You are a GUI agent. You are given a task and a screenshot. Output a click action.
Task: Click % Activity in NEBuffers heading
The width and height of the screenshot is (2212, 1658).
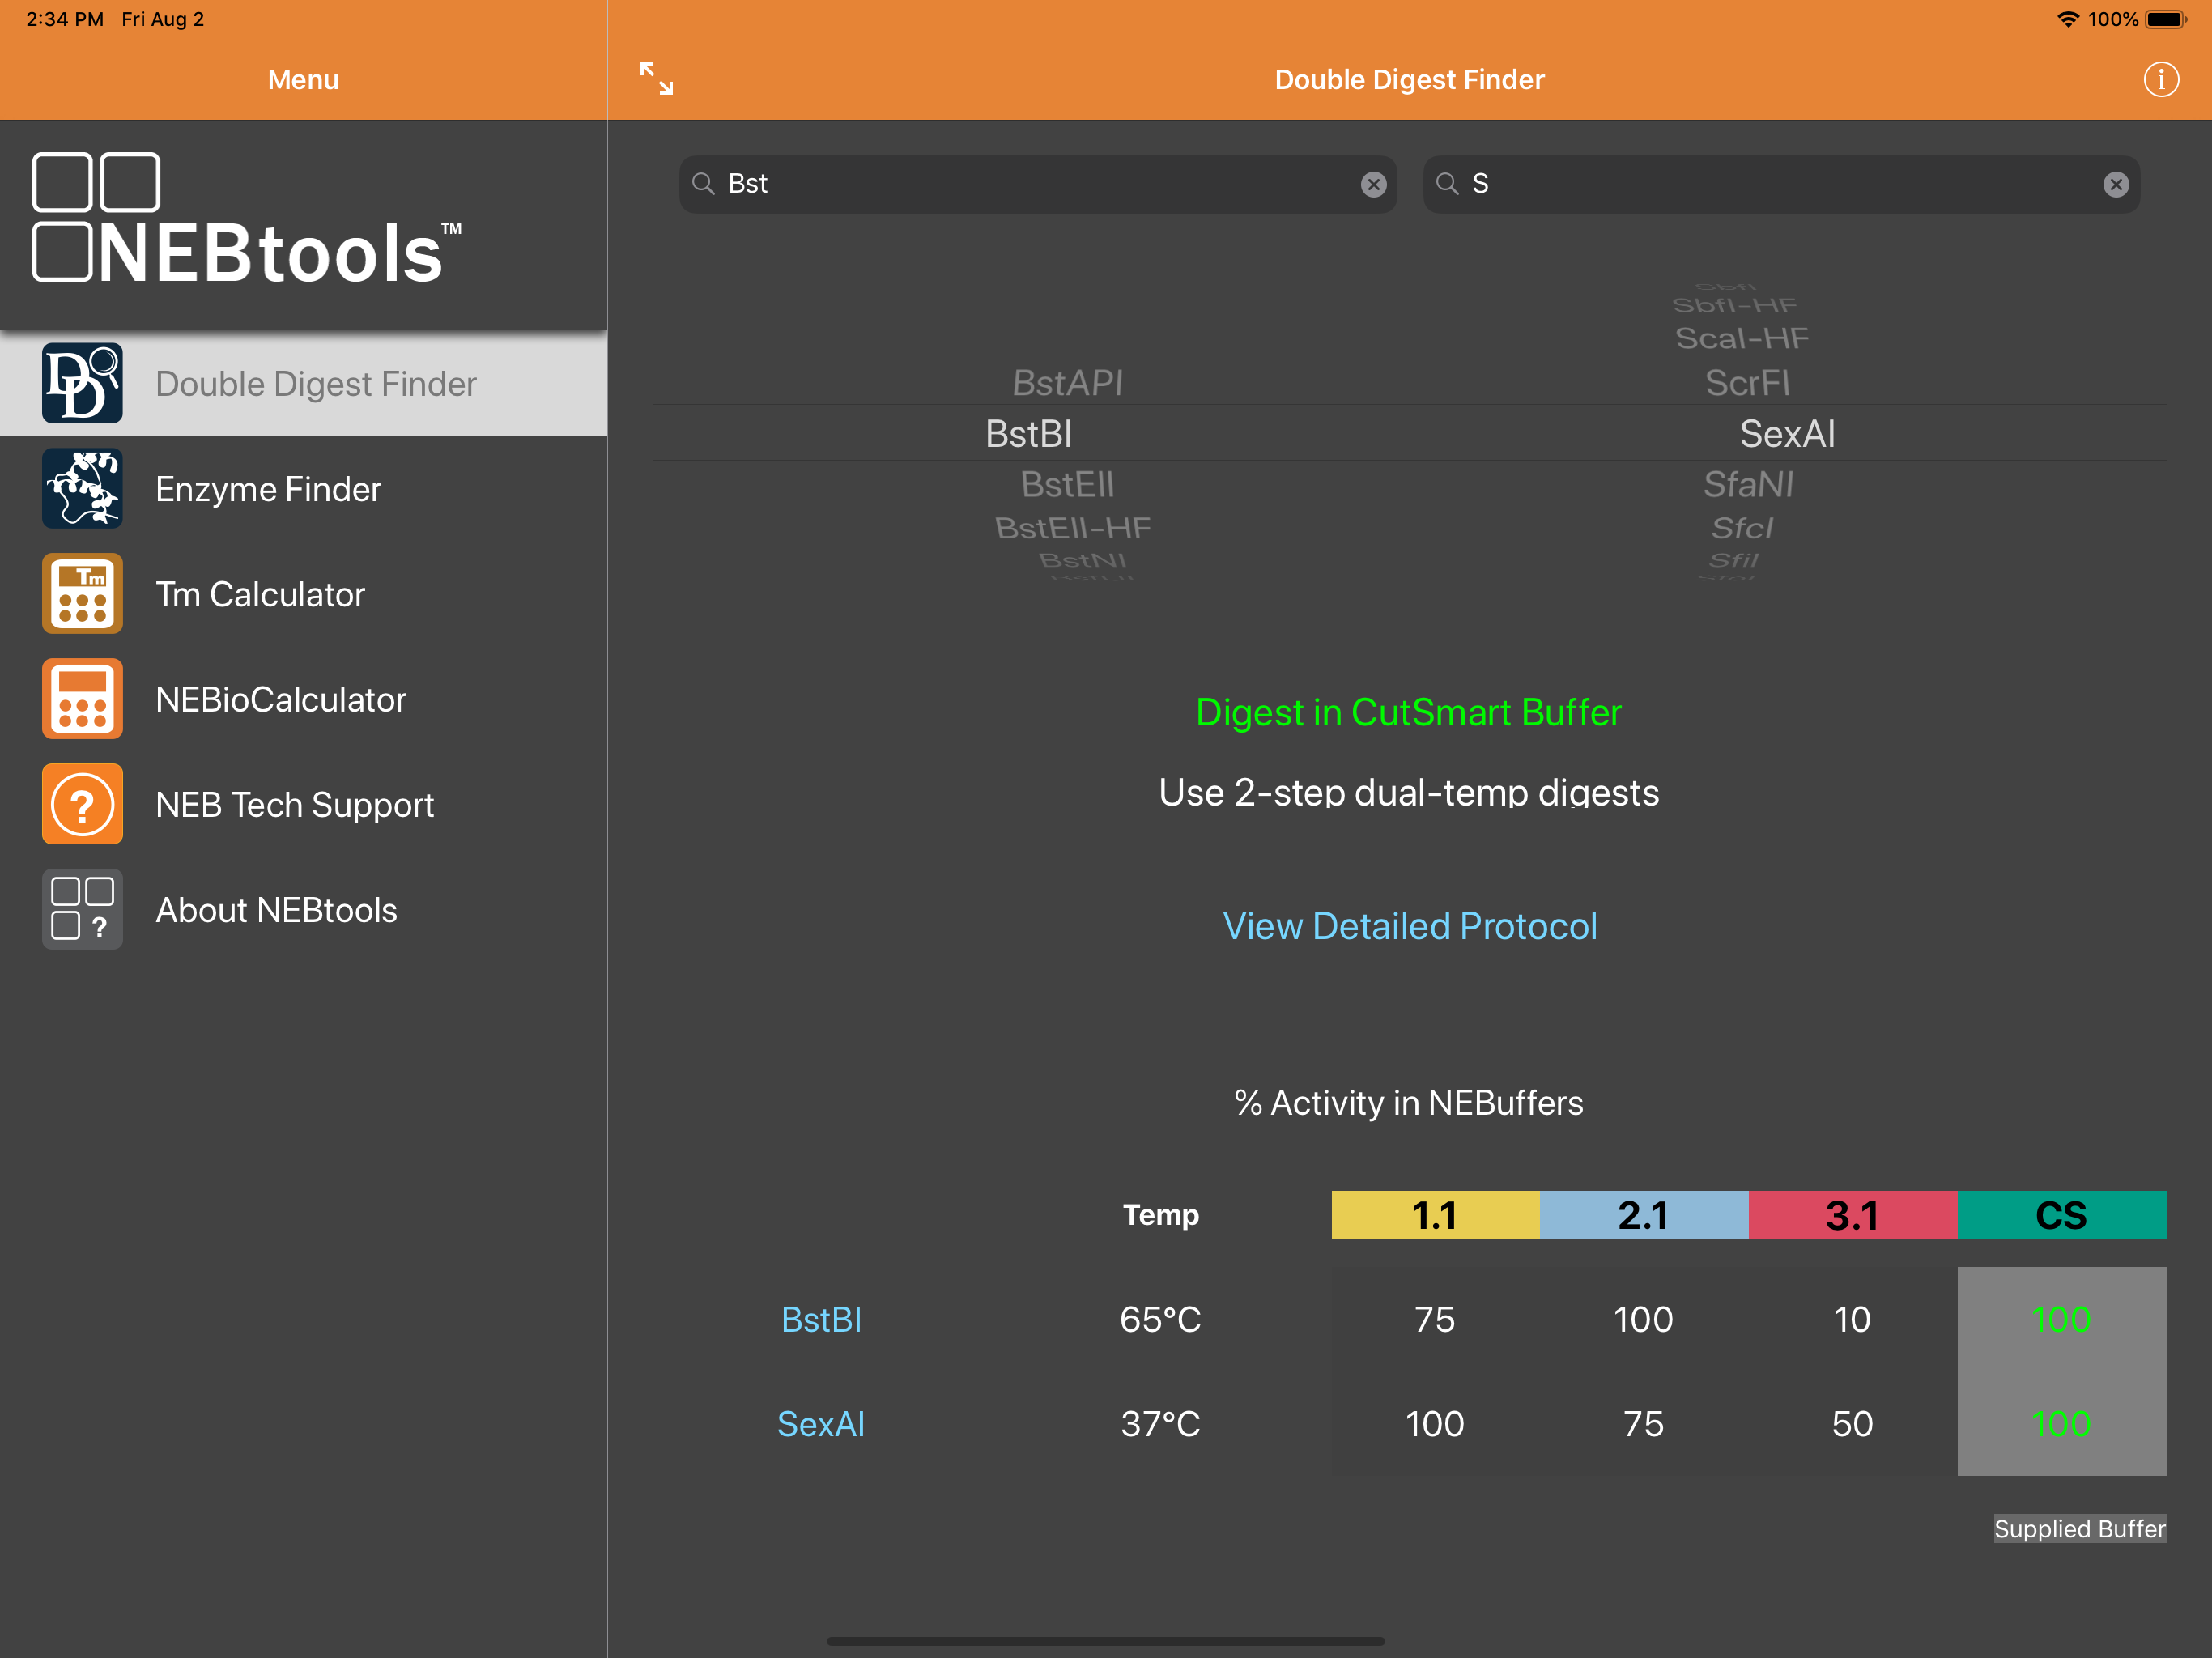pyautogui.click(x=1409, y=1102)
